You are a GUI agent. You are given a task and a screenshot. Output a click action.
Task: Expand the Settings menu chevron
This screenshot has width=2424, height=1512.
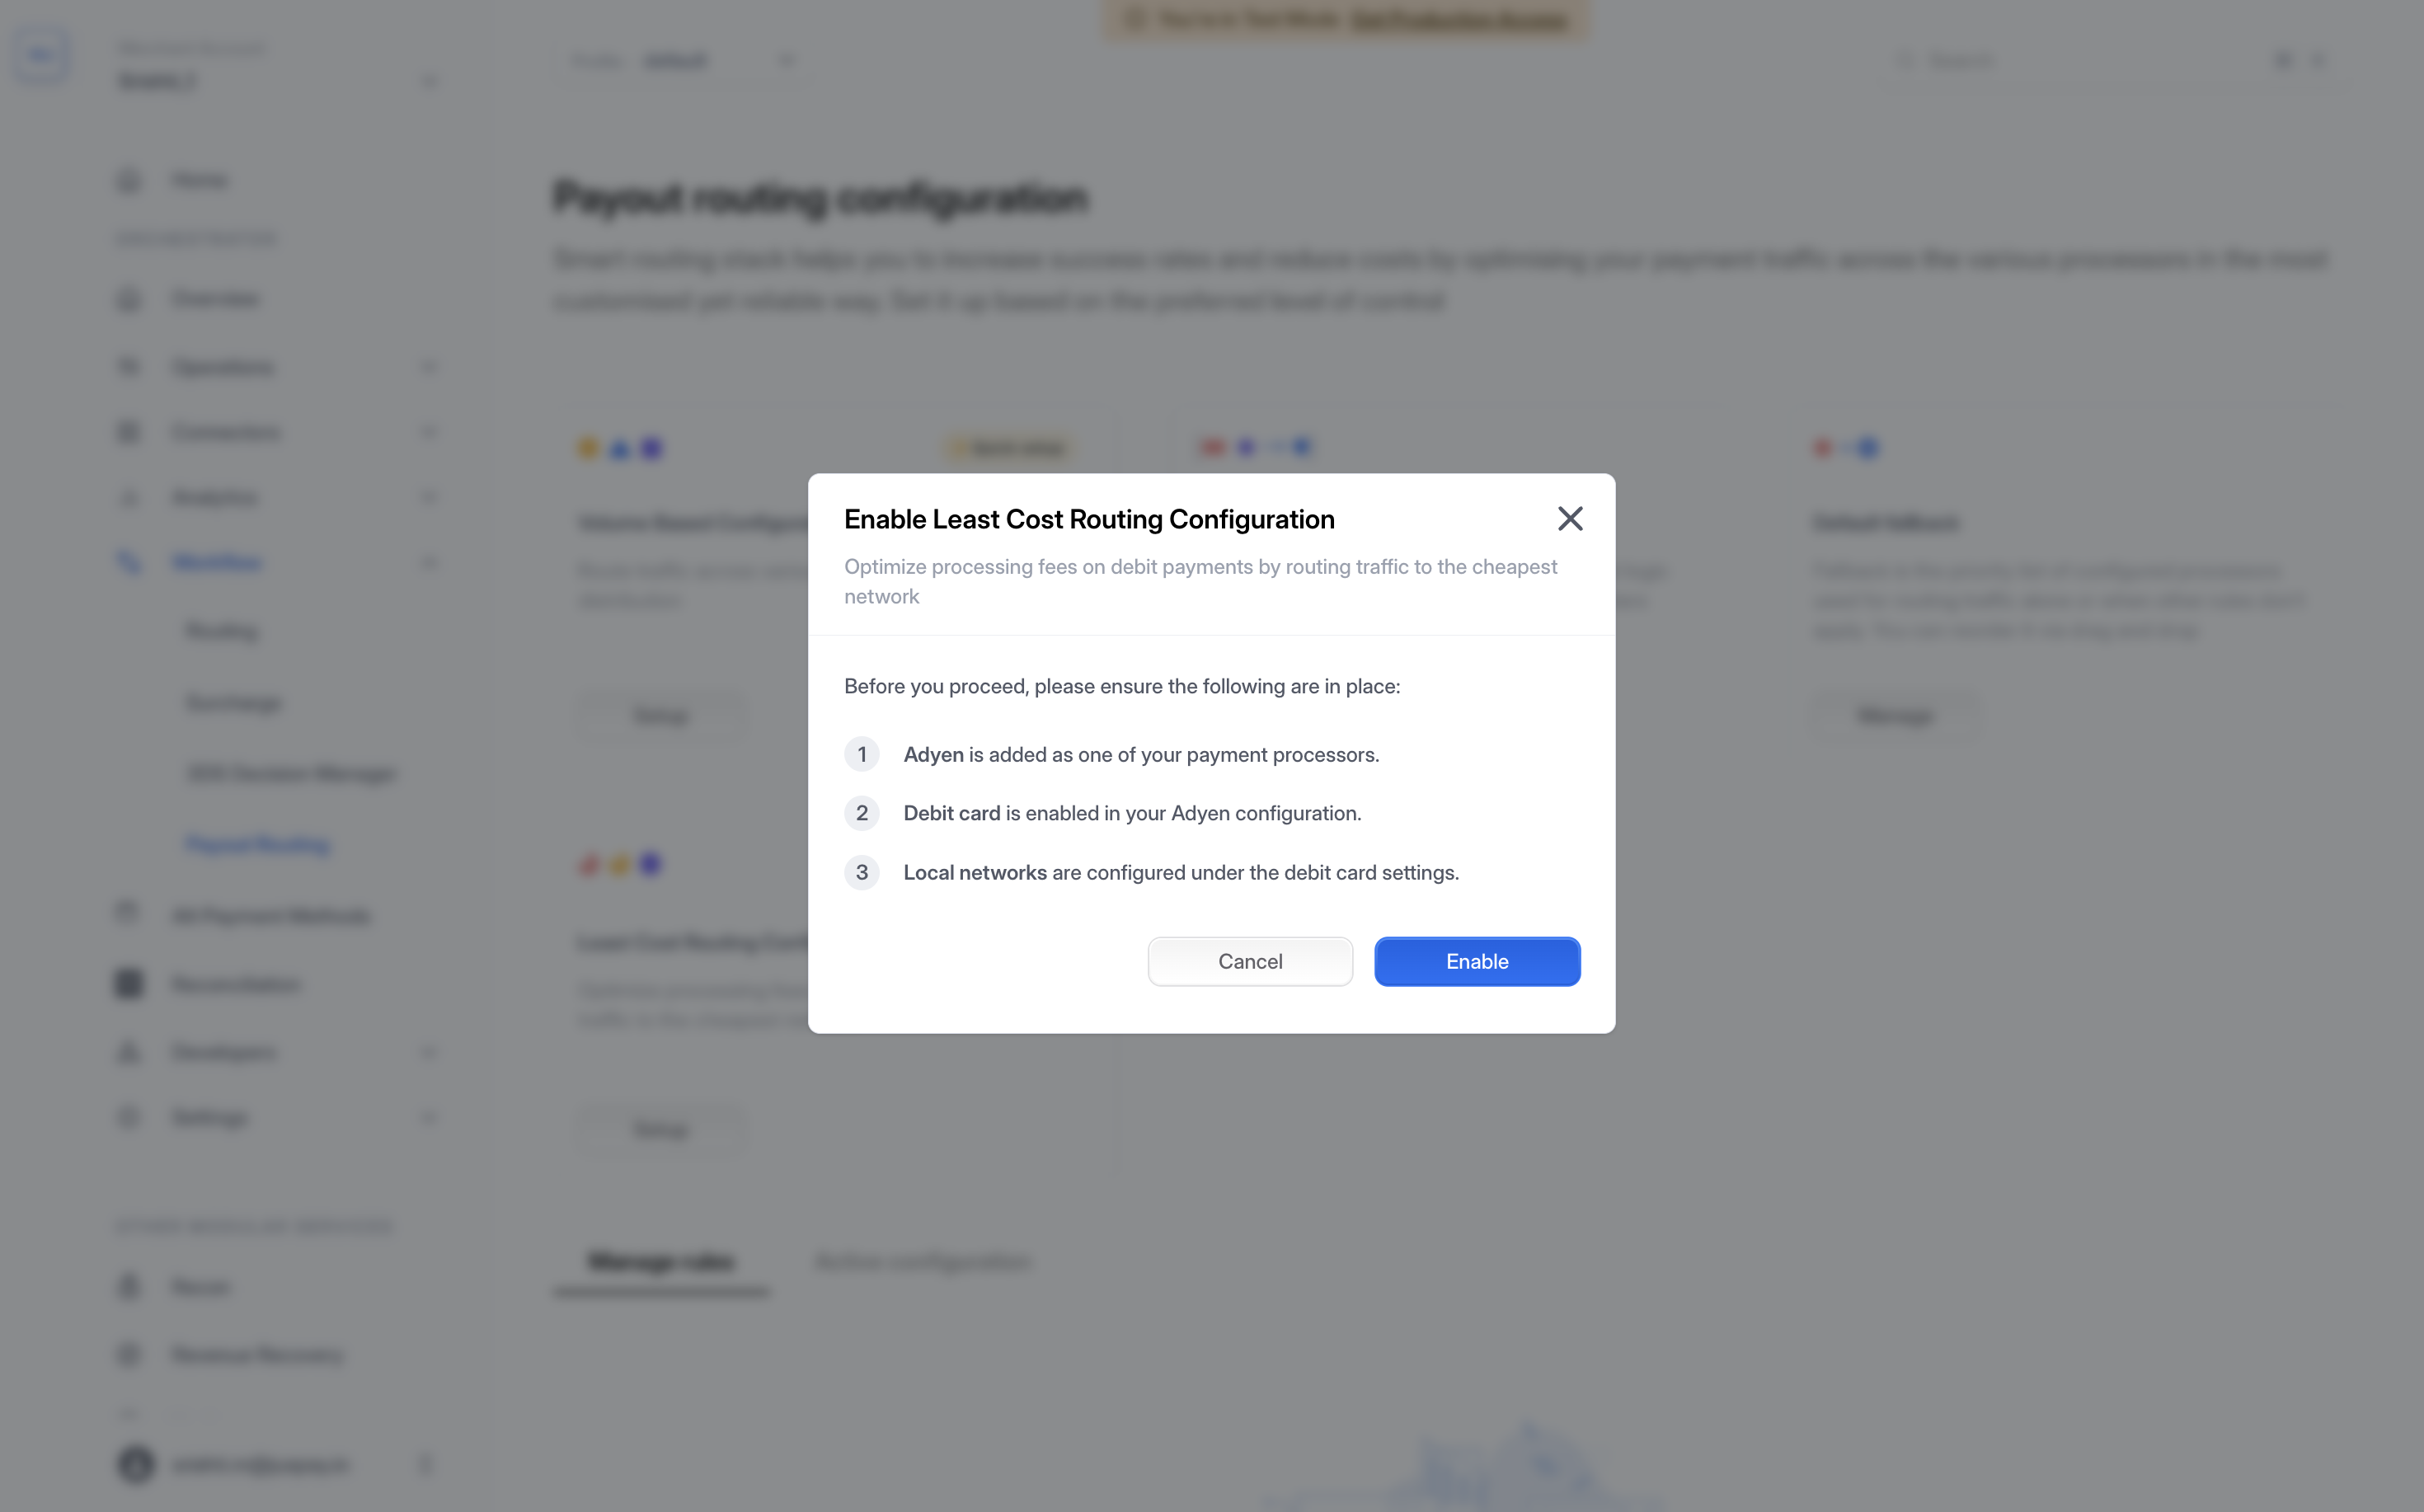click(x=429, y=1117)
